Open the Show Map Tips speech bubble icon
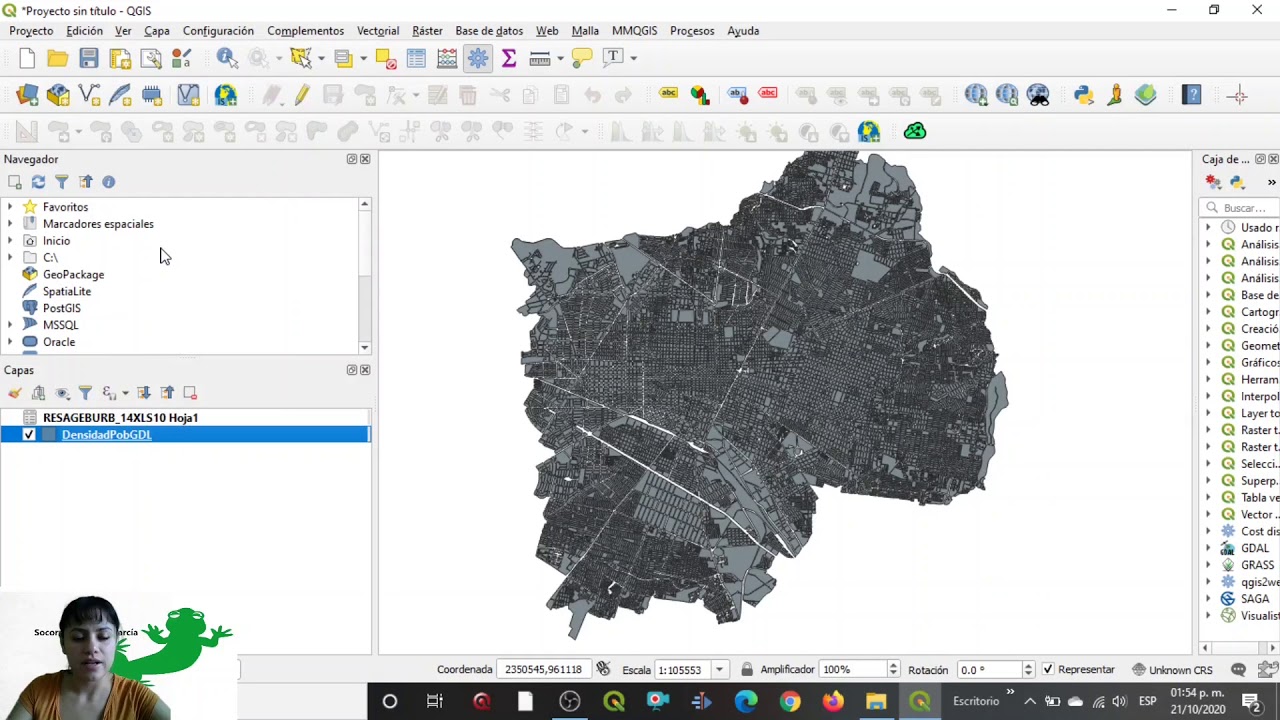 point(582,58)
